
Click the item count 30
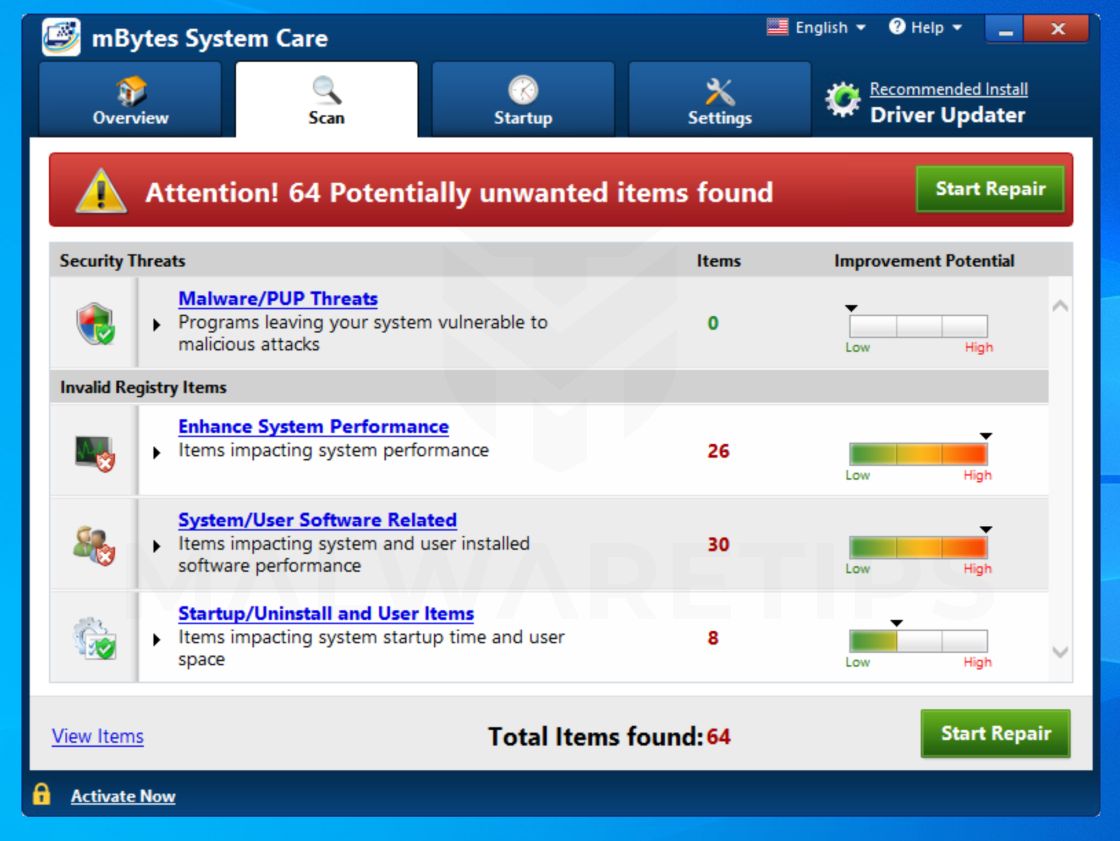(x=718, y=544)
